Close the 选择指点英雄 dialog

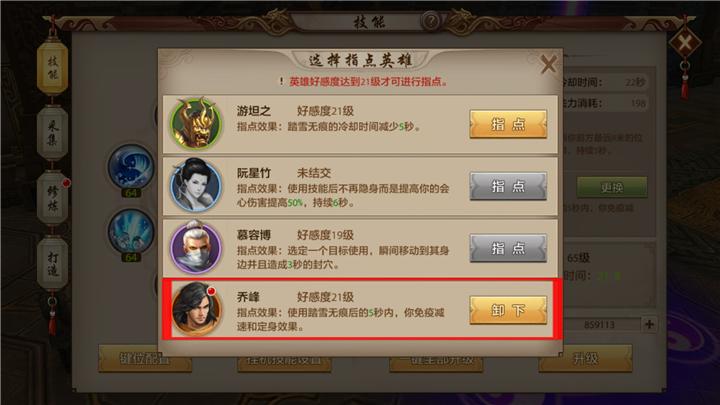pyautogui.click(x=548, y=64)
